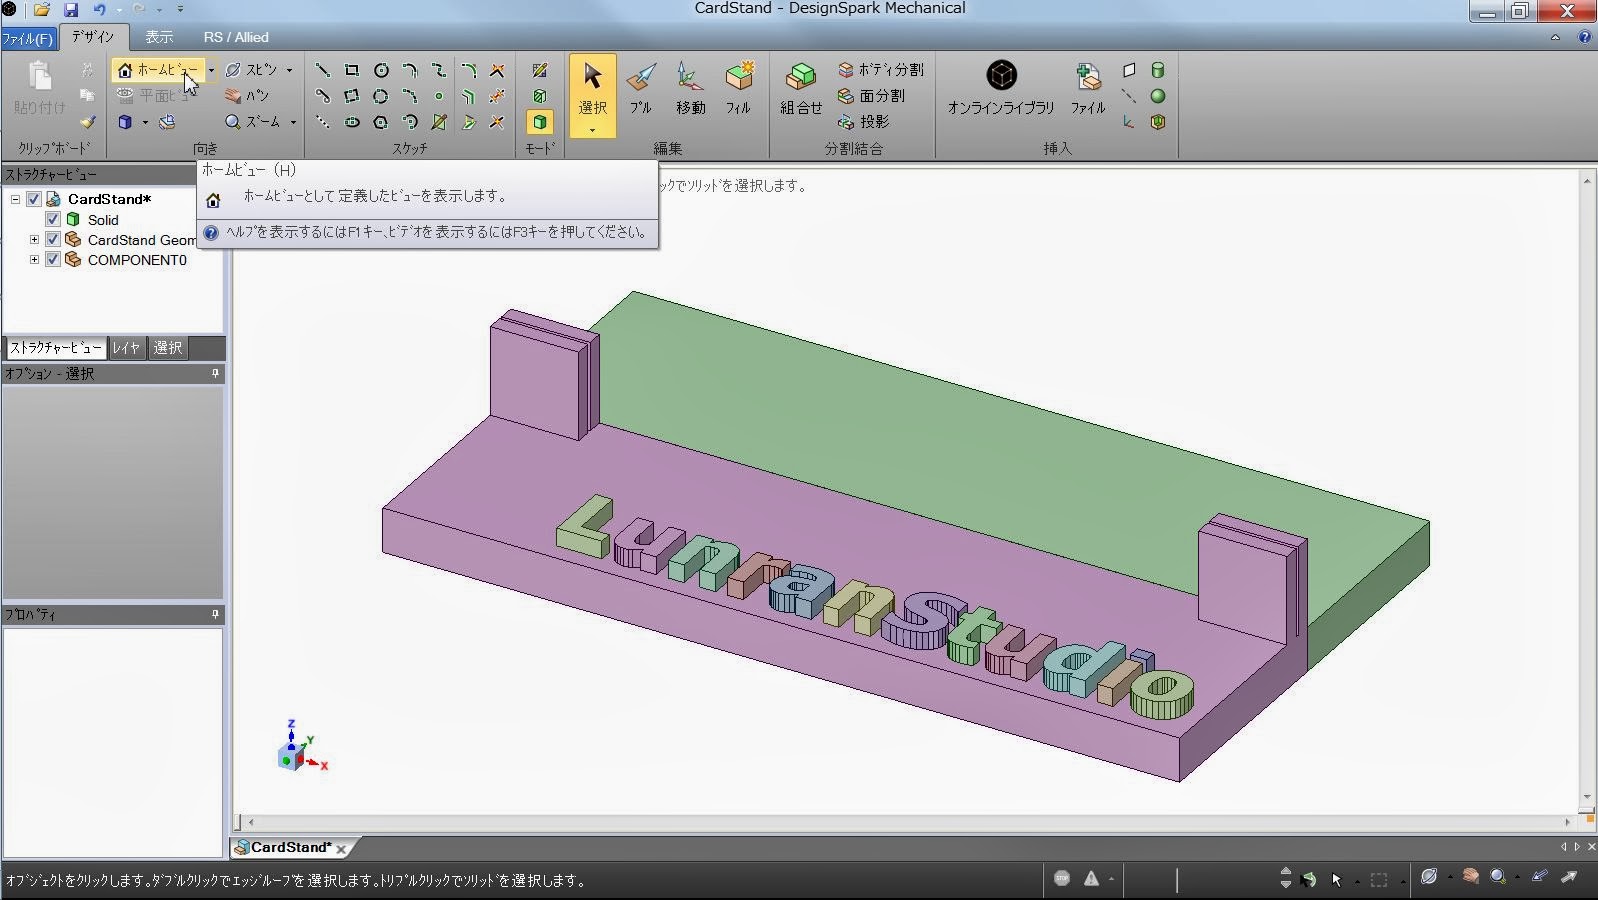1598x900 pixels.
Task: Activate the 移動 (Move) tool
Action: pos(690,89)
